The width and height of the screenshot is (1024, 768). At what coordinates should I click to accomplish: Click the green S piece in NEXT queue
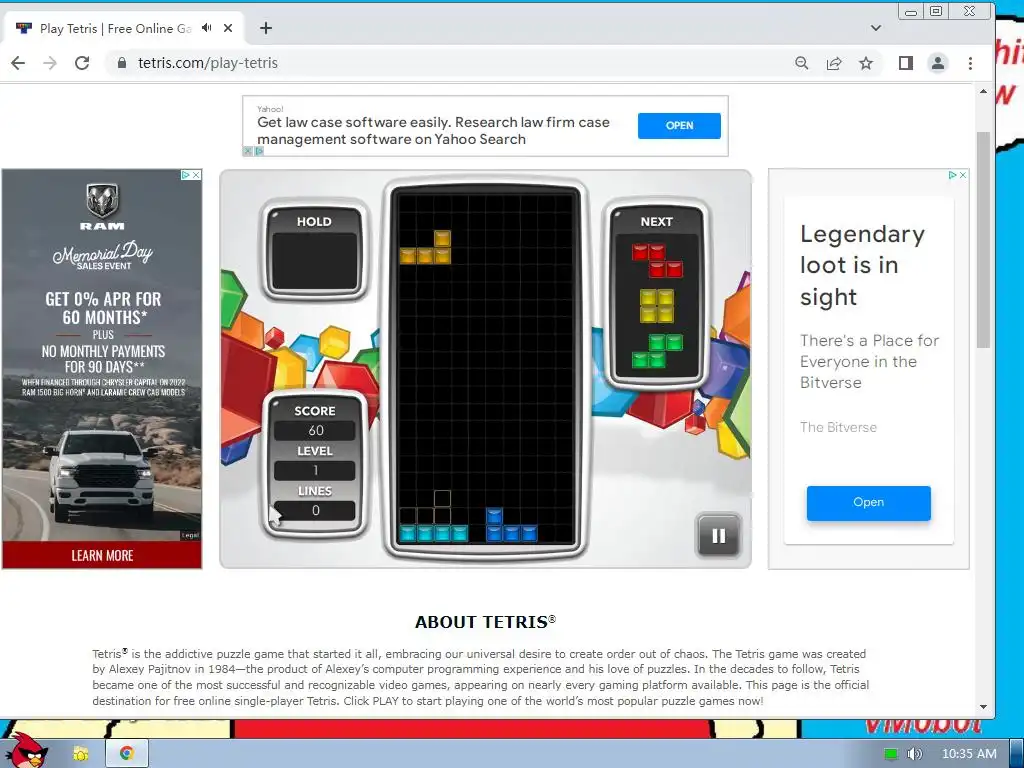656,351
